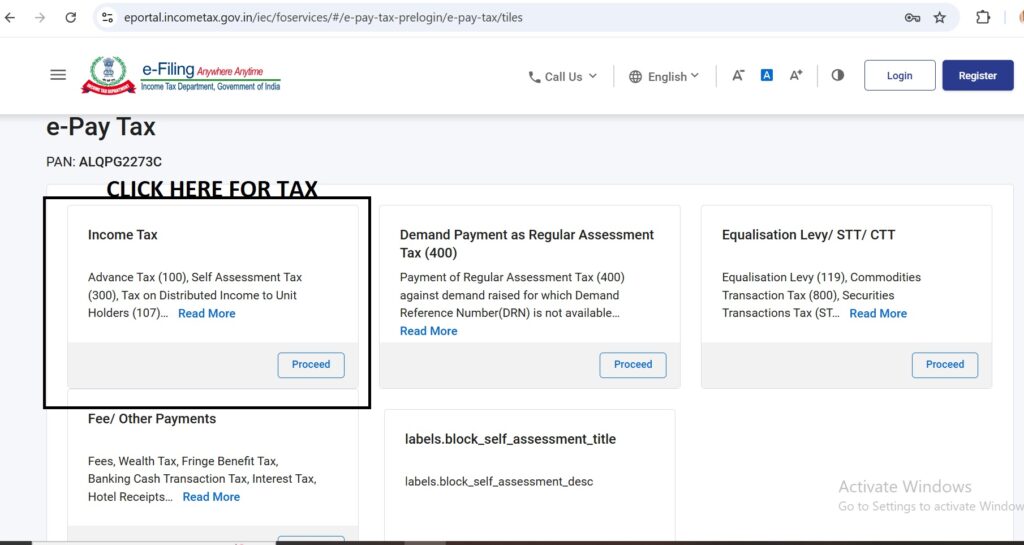Bookmark this page with star icon

point(940,18)
